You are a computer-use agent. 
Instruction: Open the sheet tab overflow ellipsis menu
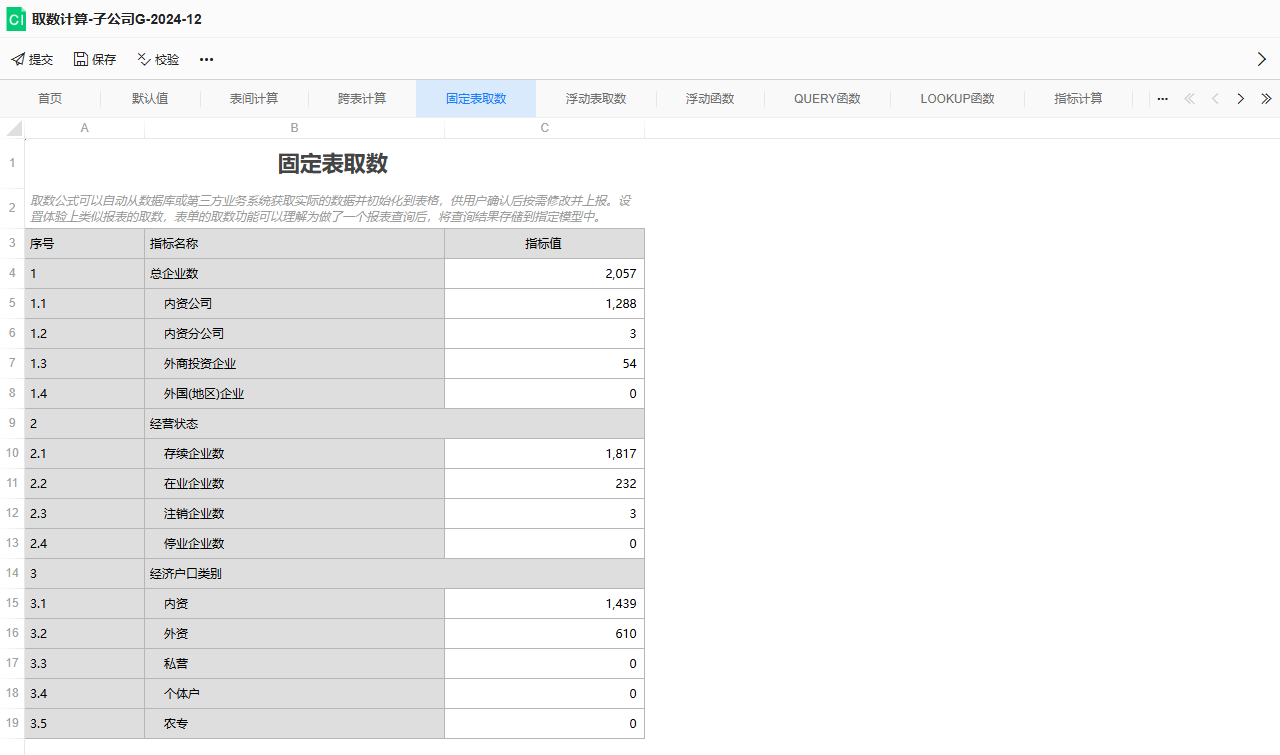[x=1162, y=98]
